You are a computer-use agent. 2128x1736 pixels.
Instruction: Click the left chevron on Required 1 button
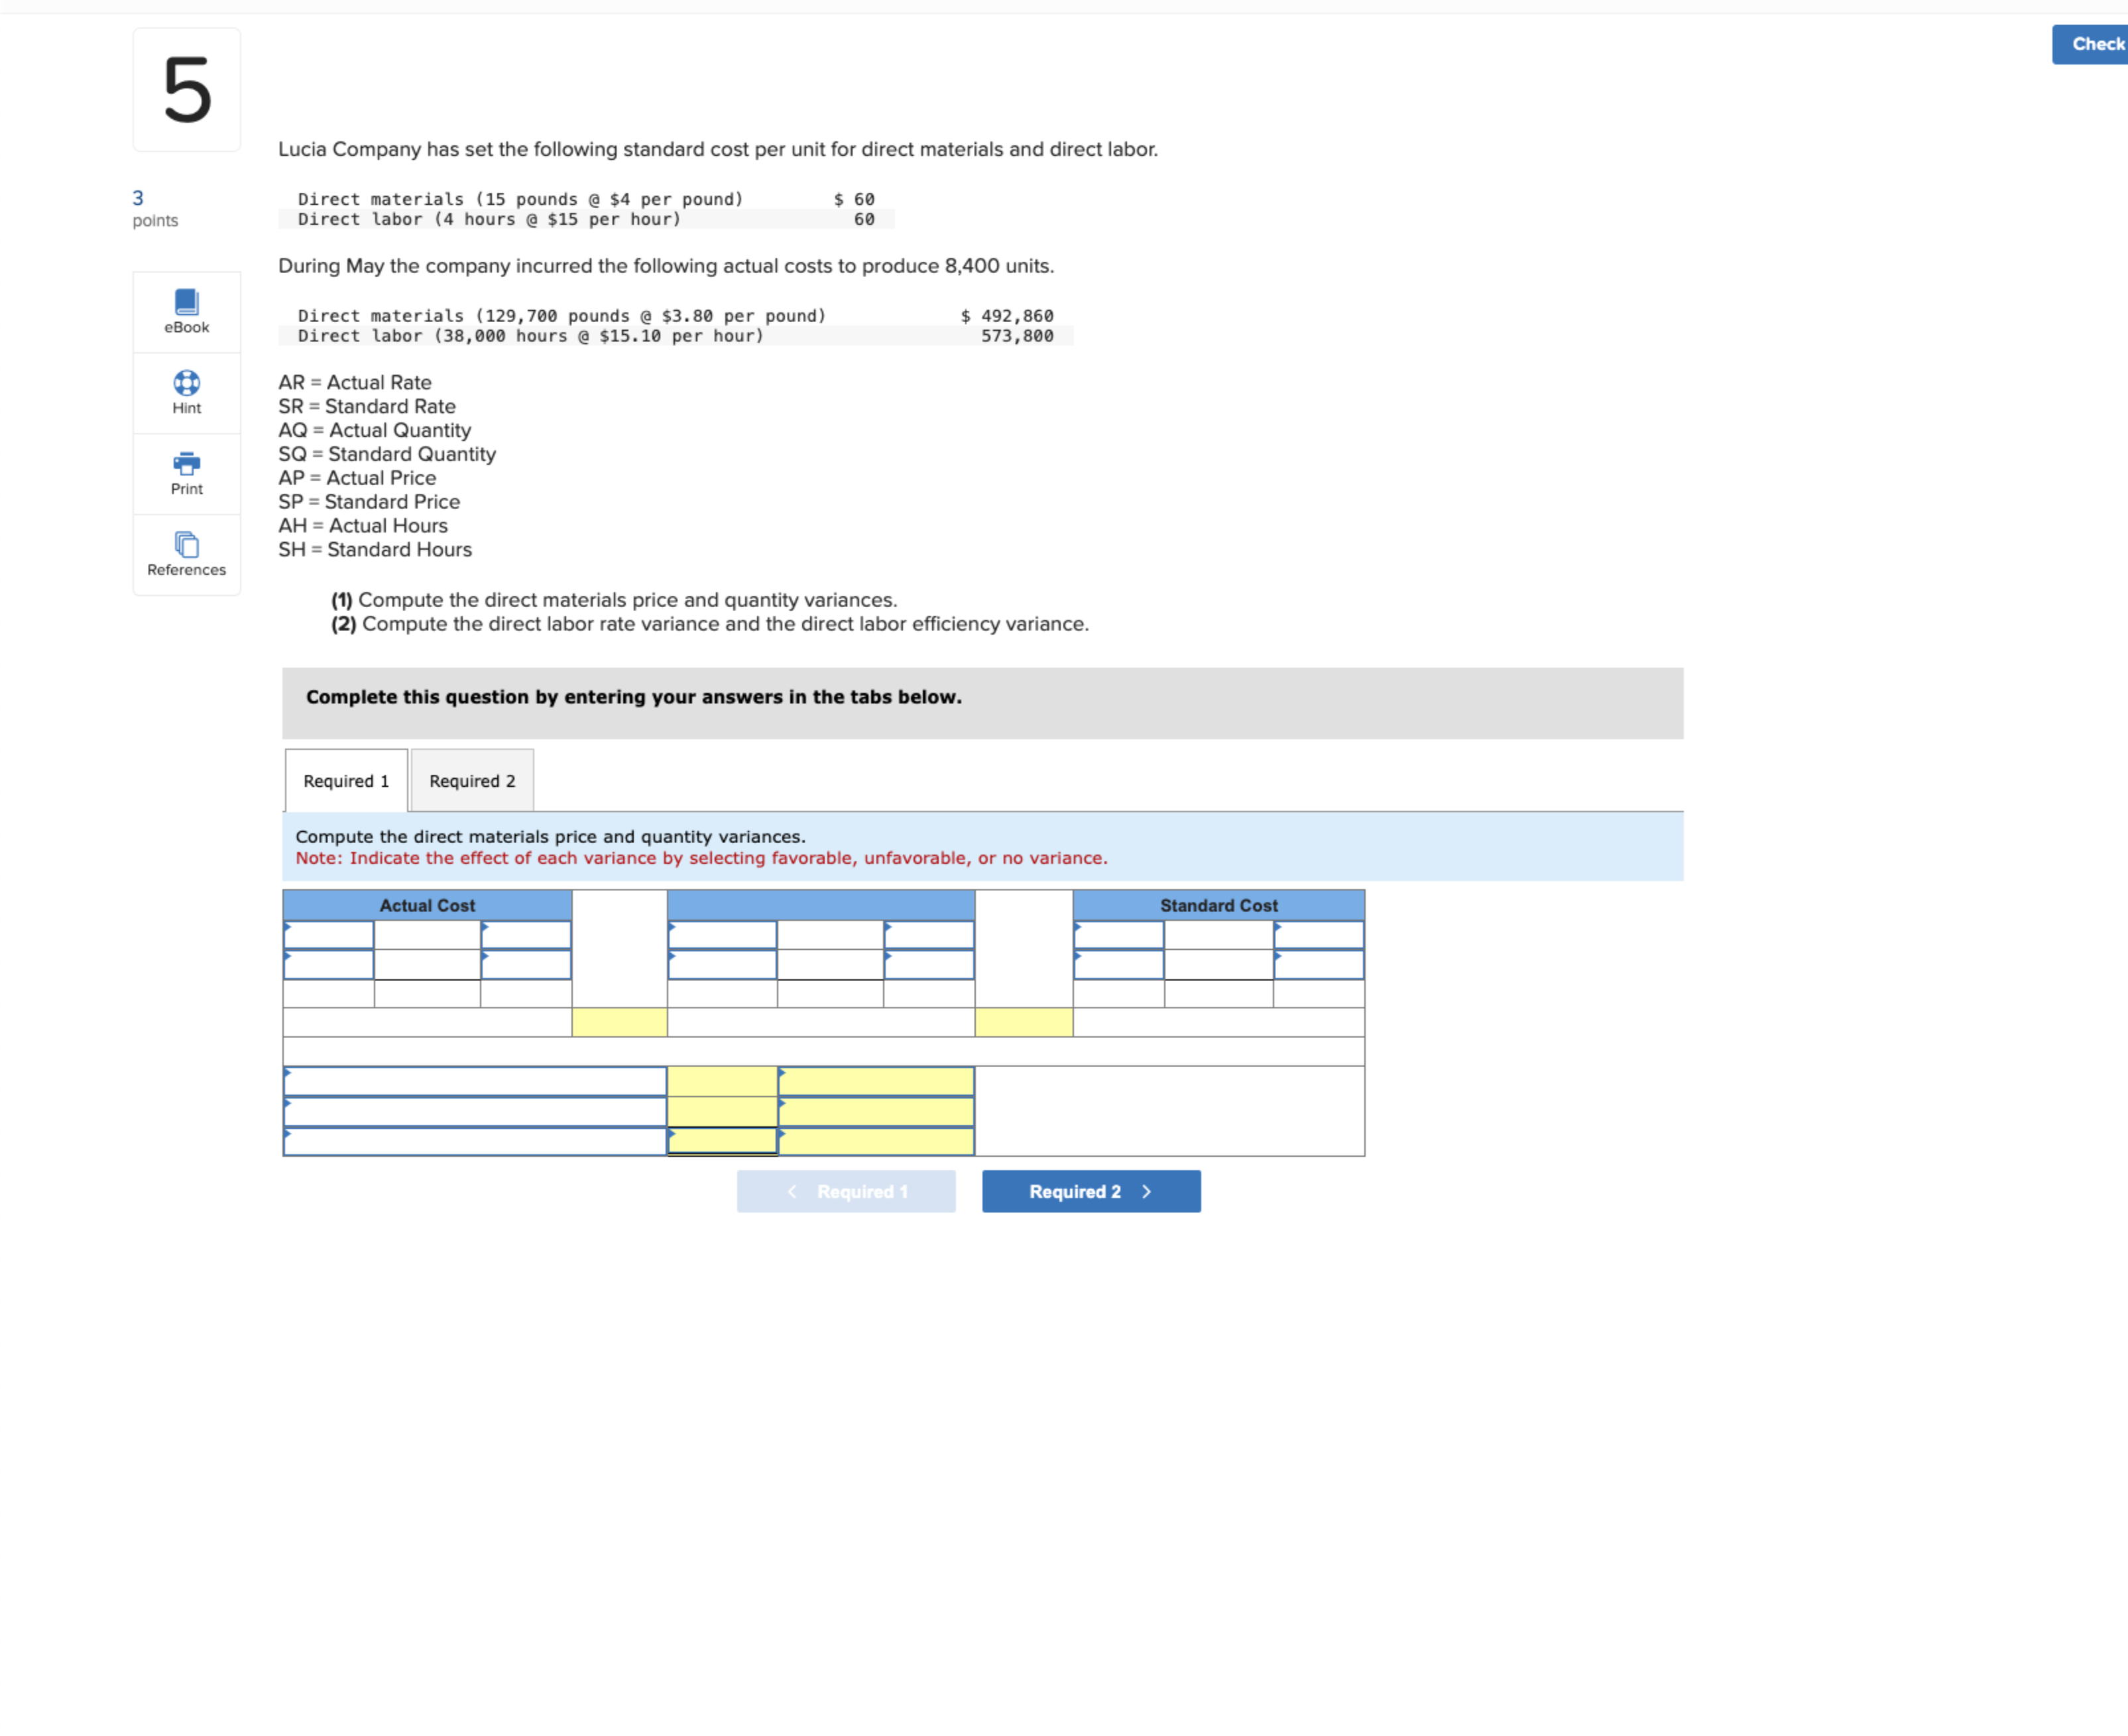[792, 1191]
